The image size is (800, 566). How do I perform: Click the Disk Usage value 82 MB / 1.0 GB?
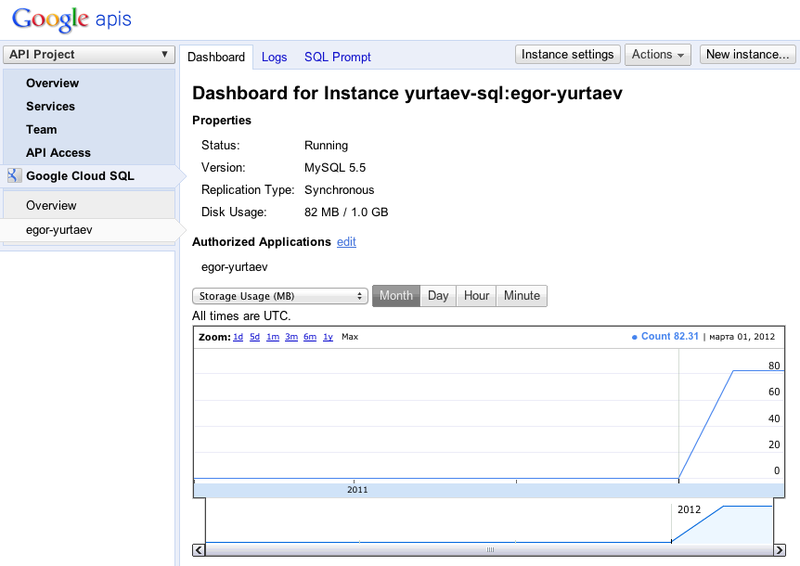346,212
